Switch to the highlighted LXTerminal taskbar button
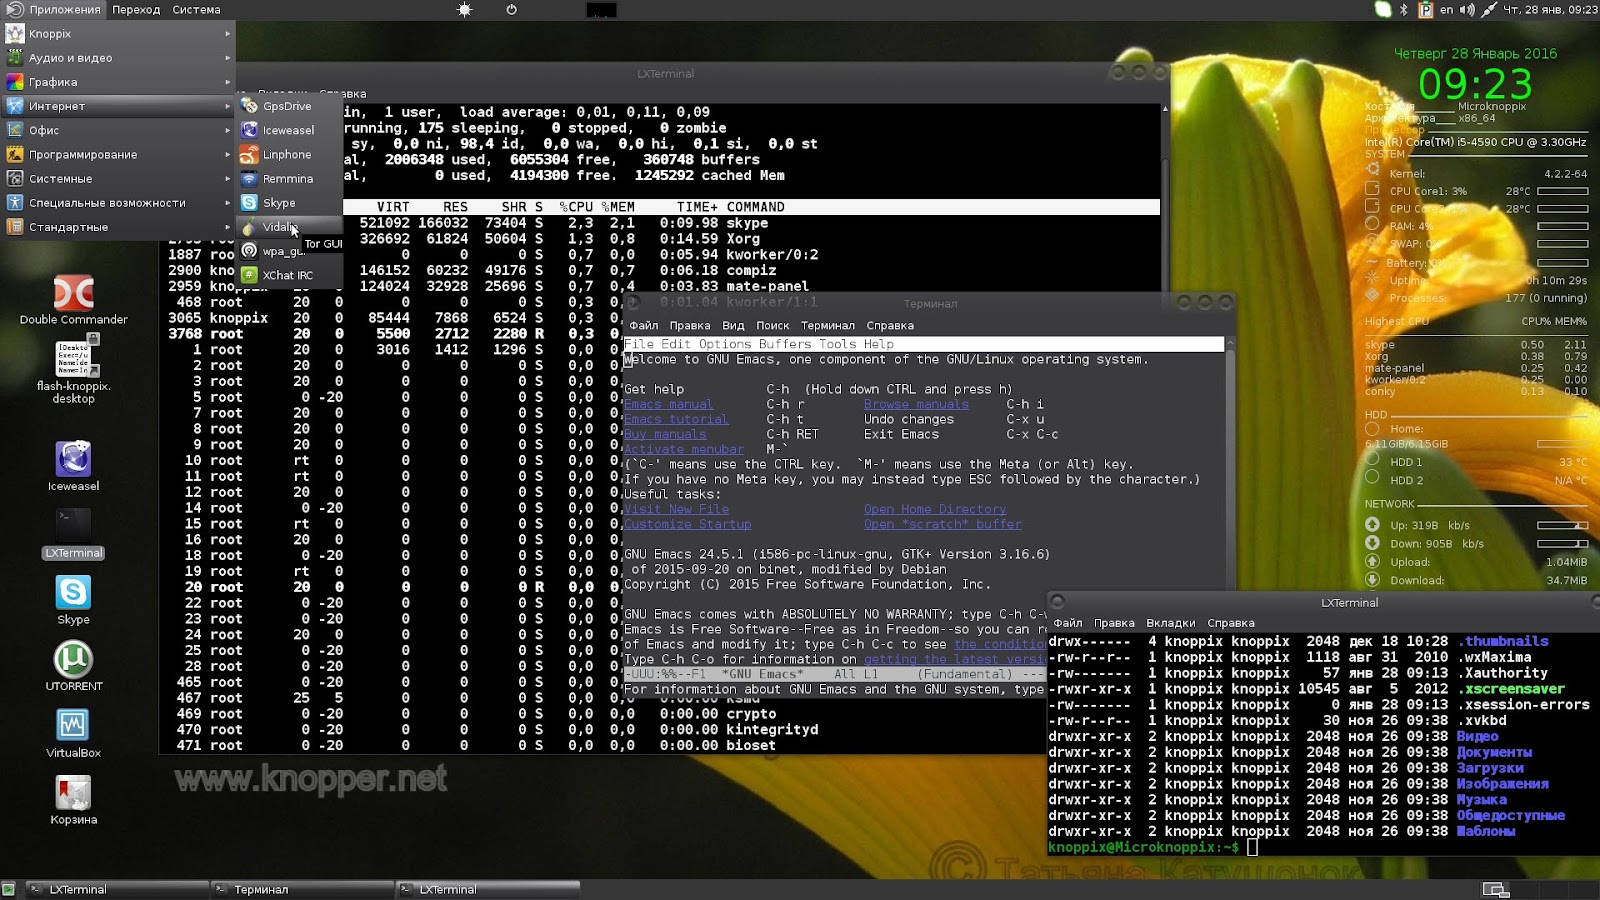Image resolution: width=1600 pixels, height=900 pixels. point(489,889)
